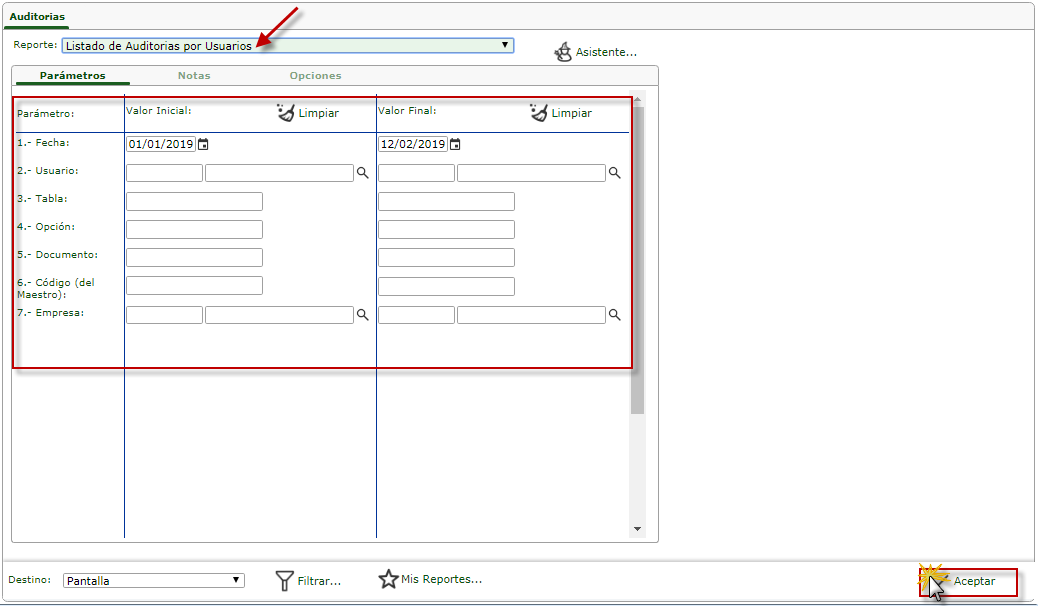Focus the final Usuario name field

pos(531,173)
